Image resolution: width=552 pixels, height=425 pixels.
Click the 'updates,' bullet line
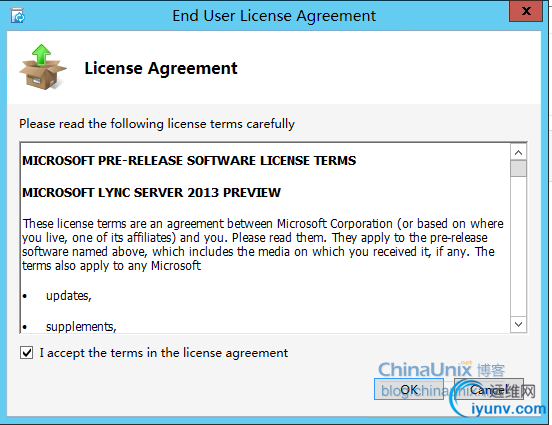tap(69, 296)
